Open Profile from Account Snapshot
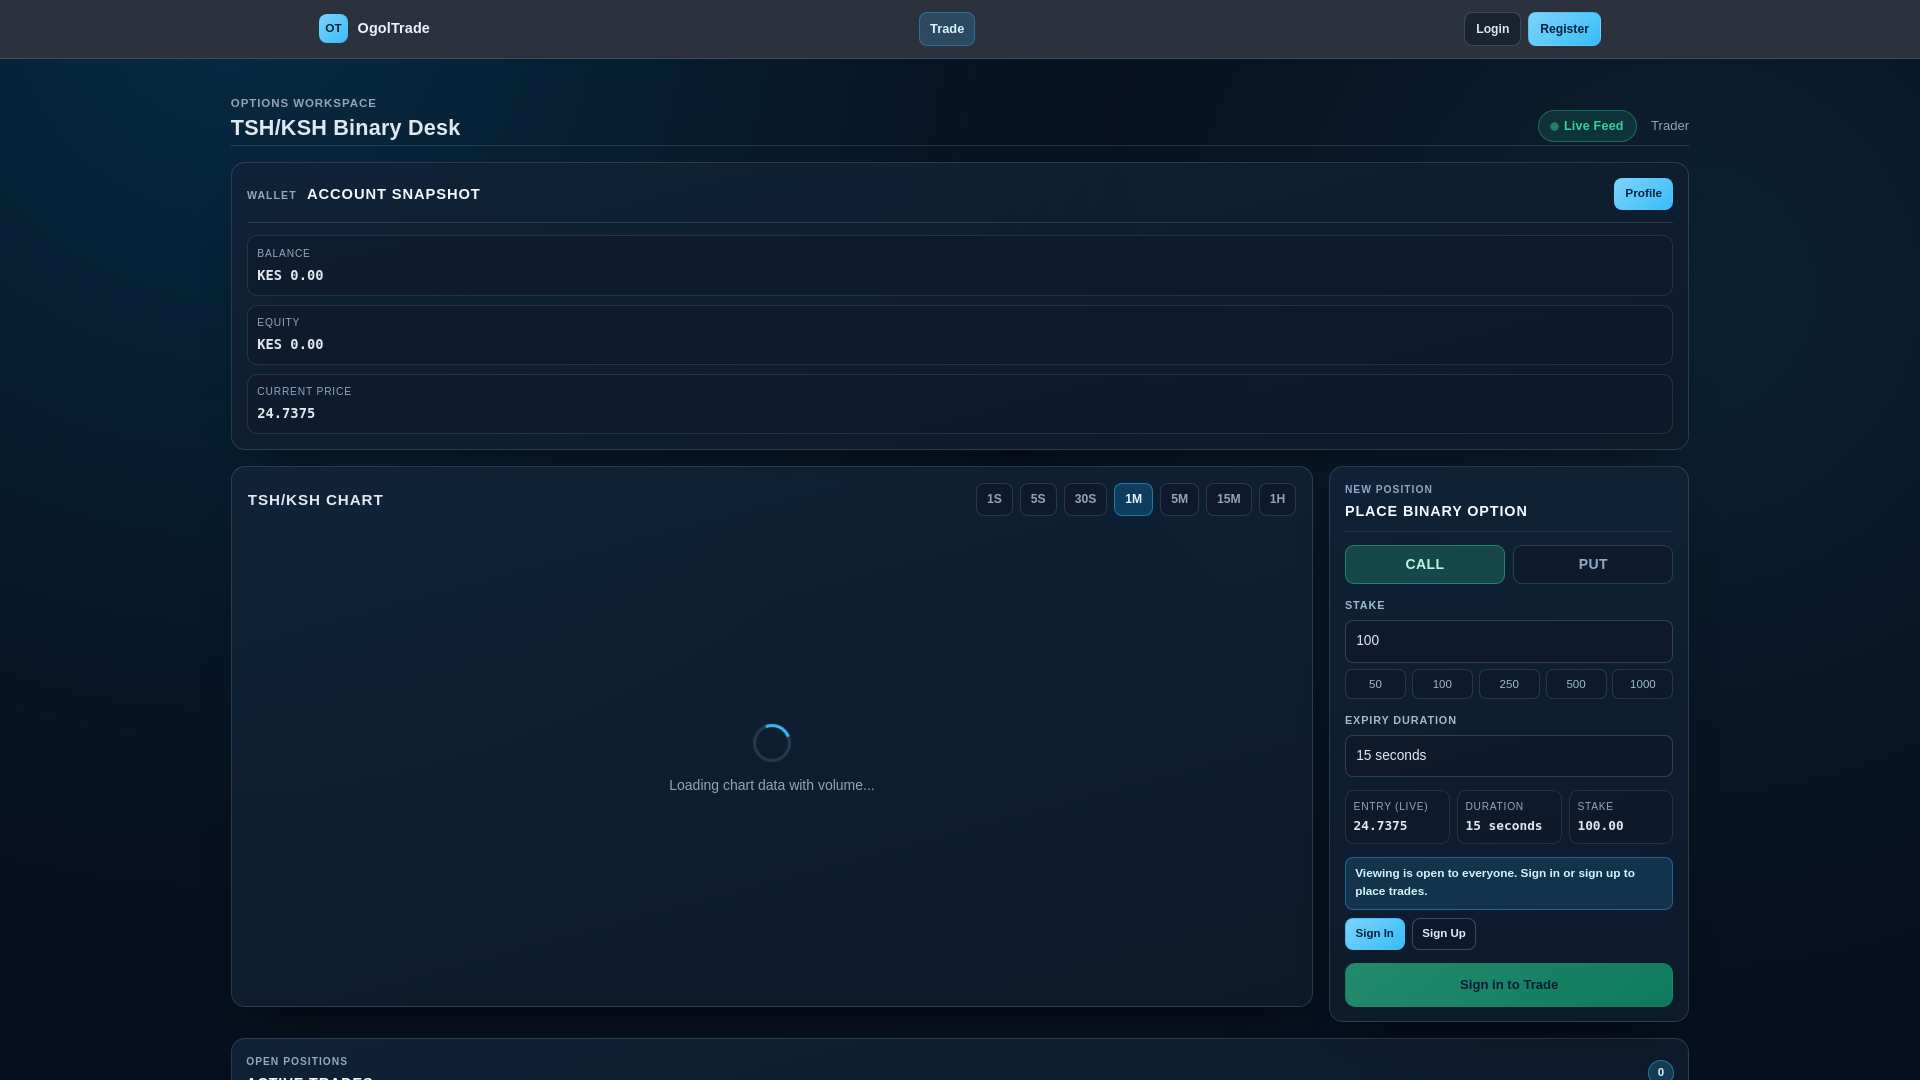 pos(1643,194)
